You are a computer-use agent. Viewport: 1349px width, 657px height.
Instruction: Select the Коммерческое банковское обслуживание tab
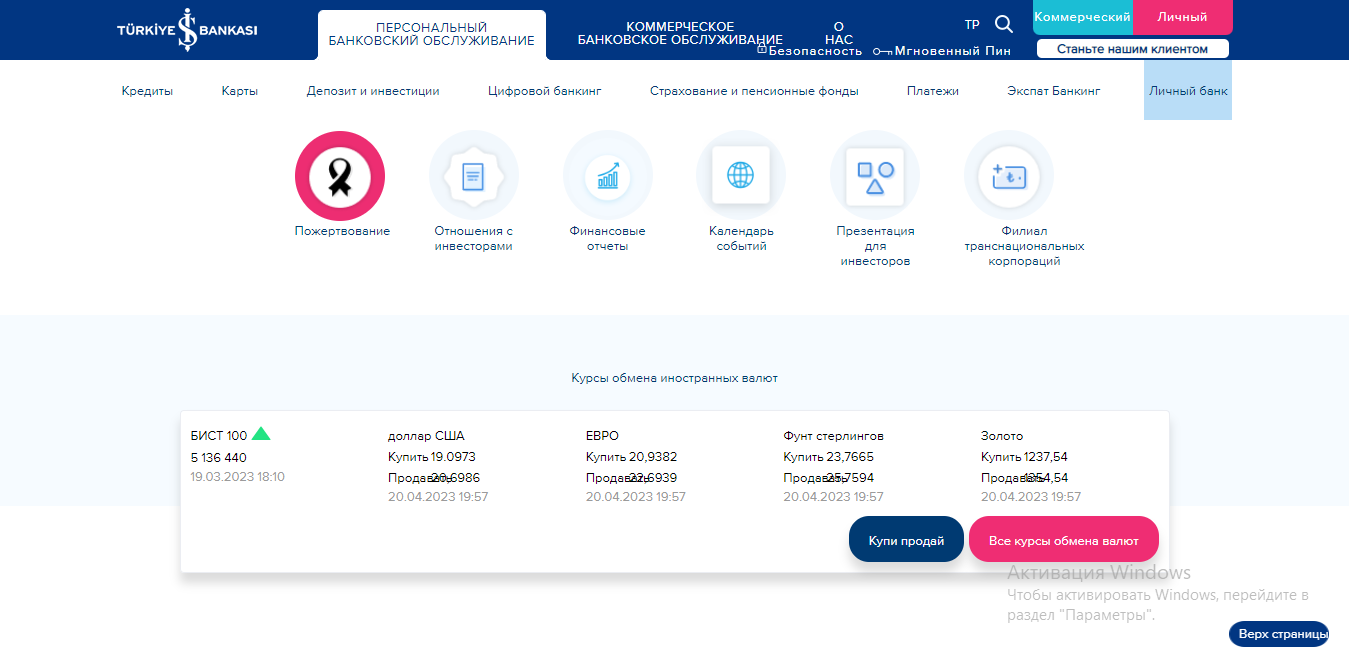click(x=680, y=33)
